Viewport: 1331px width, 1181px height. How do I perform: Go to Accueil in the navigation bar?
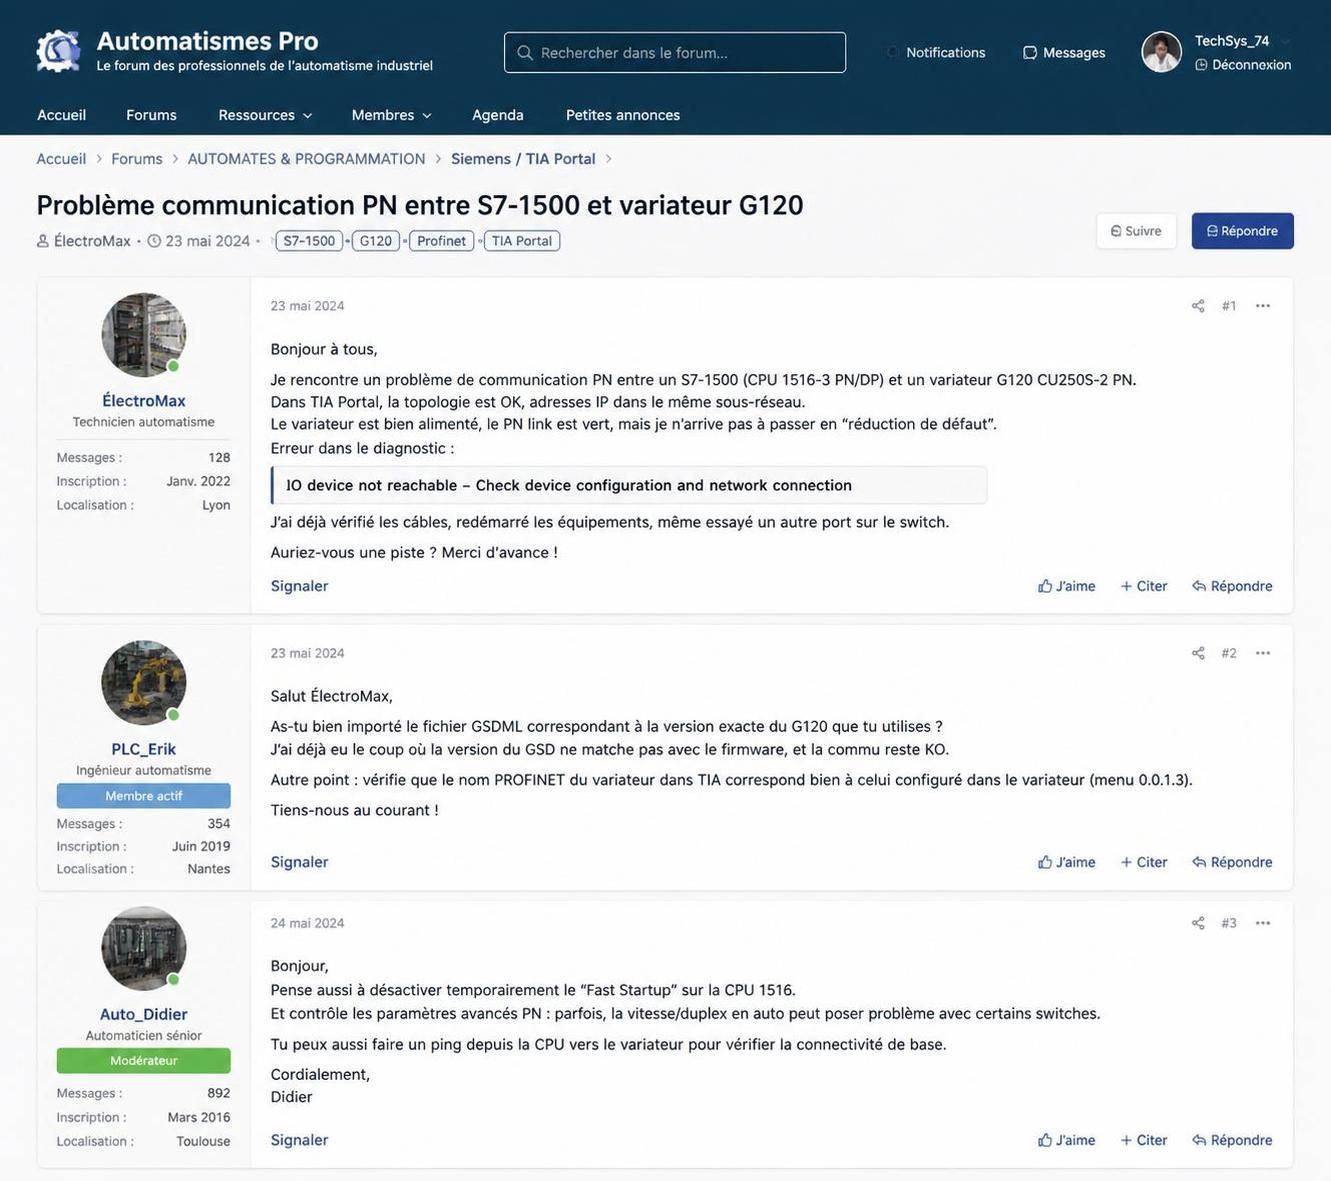61,115
